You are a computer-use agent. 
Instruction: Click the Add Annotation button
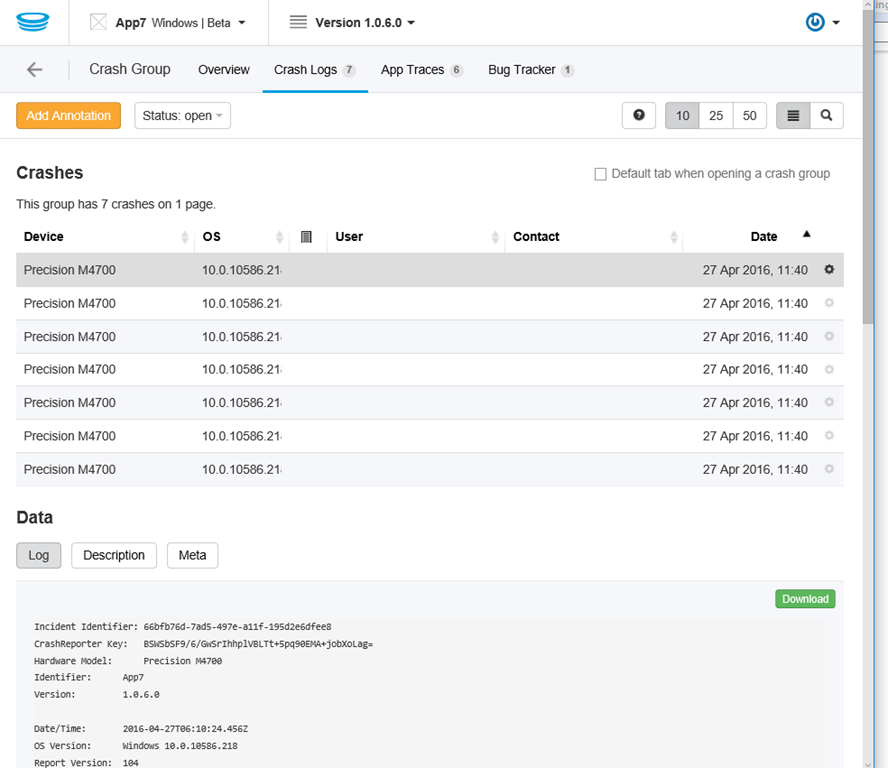pyautogui.click(x=69, y=116)
